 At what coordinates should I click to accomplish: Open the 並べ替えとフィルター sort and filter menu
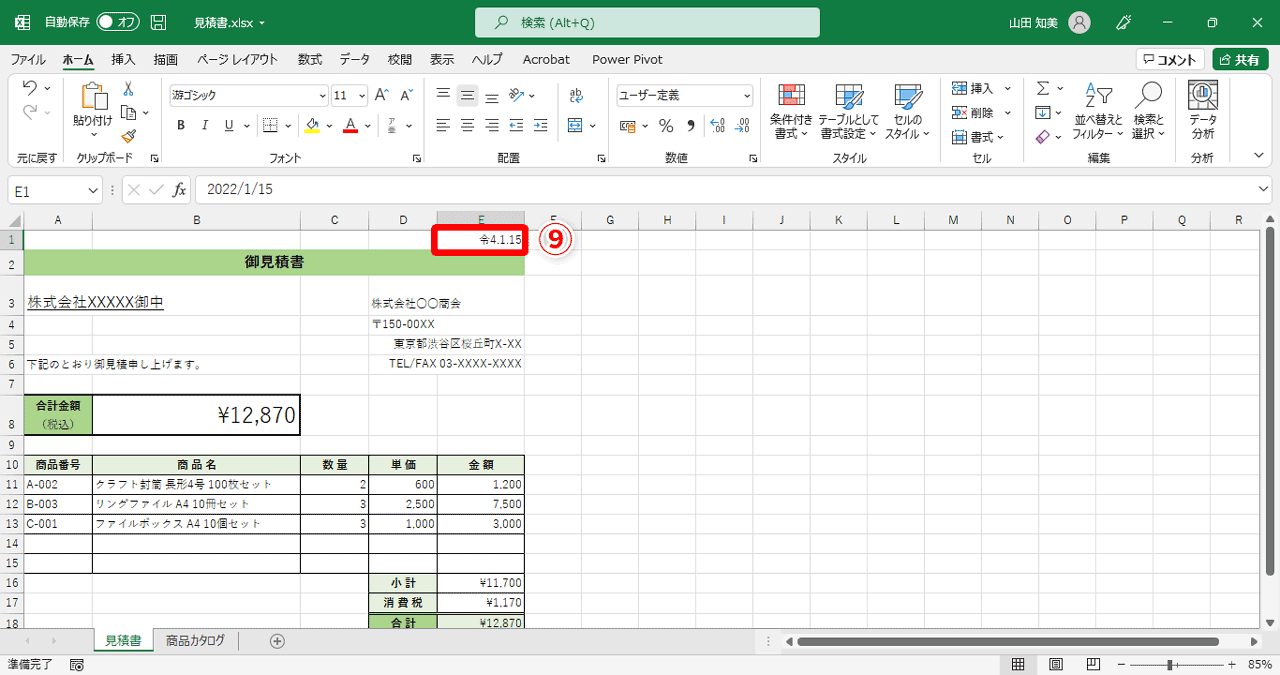pos(1097,110)
